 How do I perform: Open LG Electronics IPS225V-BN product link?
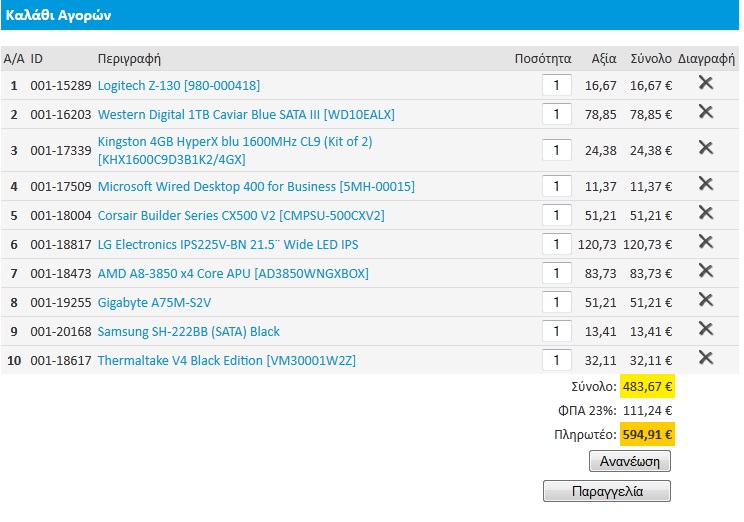(x=228, y=244)
